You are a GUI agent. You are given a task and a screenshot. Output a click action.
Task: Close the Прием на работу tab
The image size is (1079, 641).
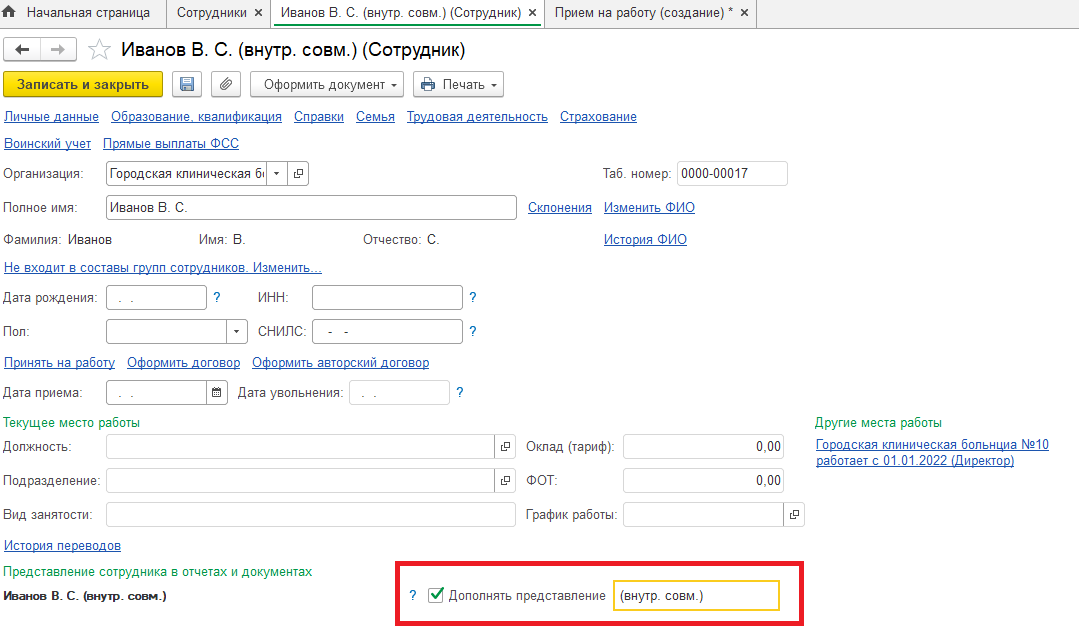click(x=744, y=12)
